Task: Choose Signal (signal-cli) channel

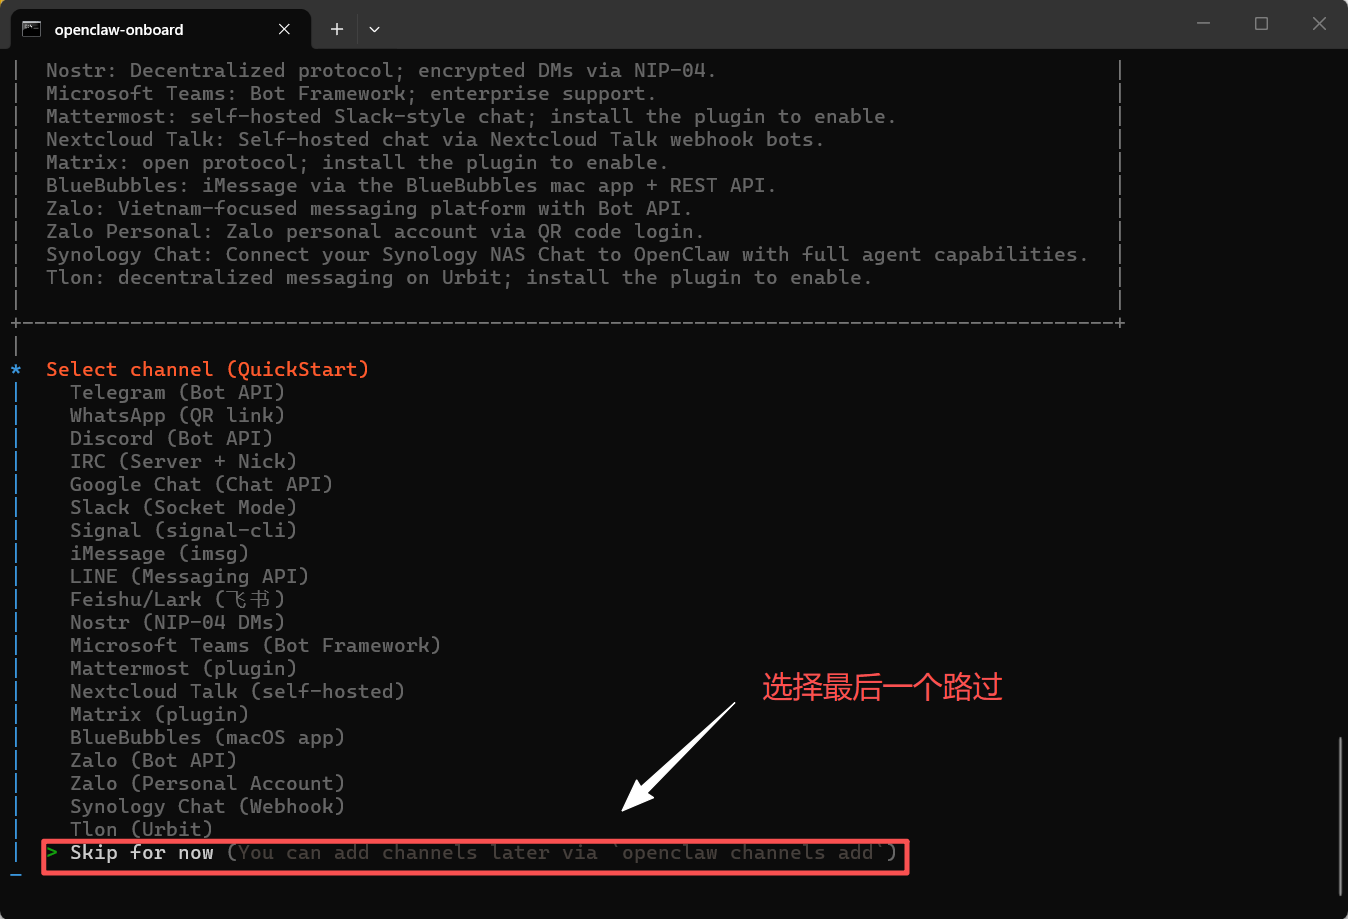Action: (x=183, y=530)
